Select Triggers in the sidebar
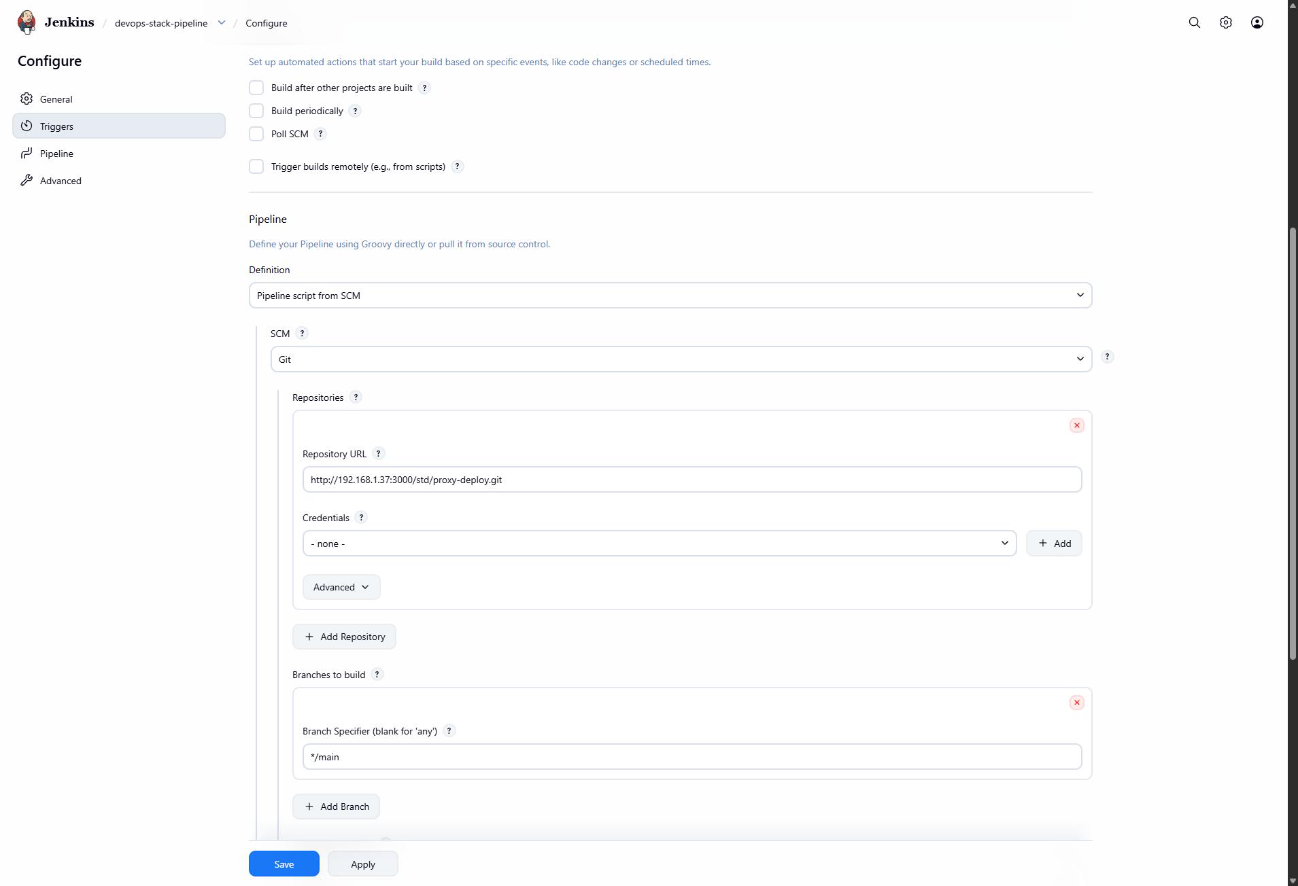Screen dimensions: 1298x886 [119, 126]
